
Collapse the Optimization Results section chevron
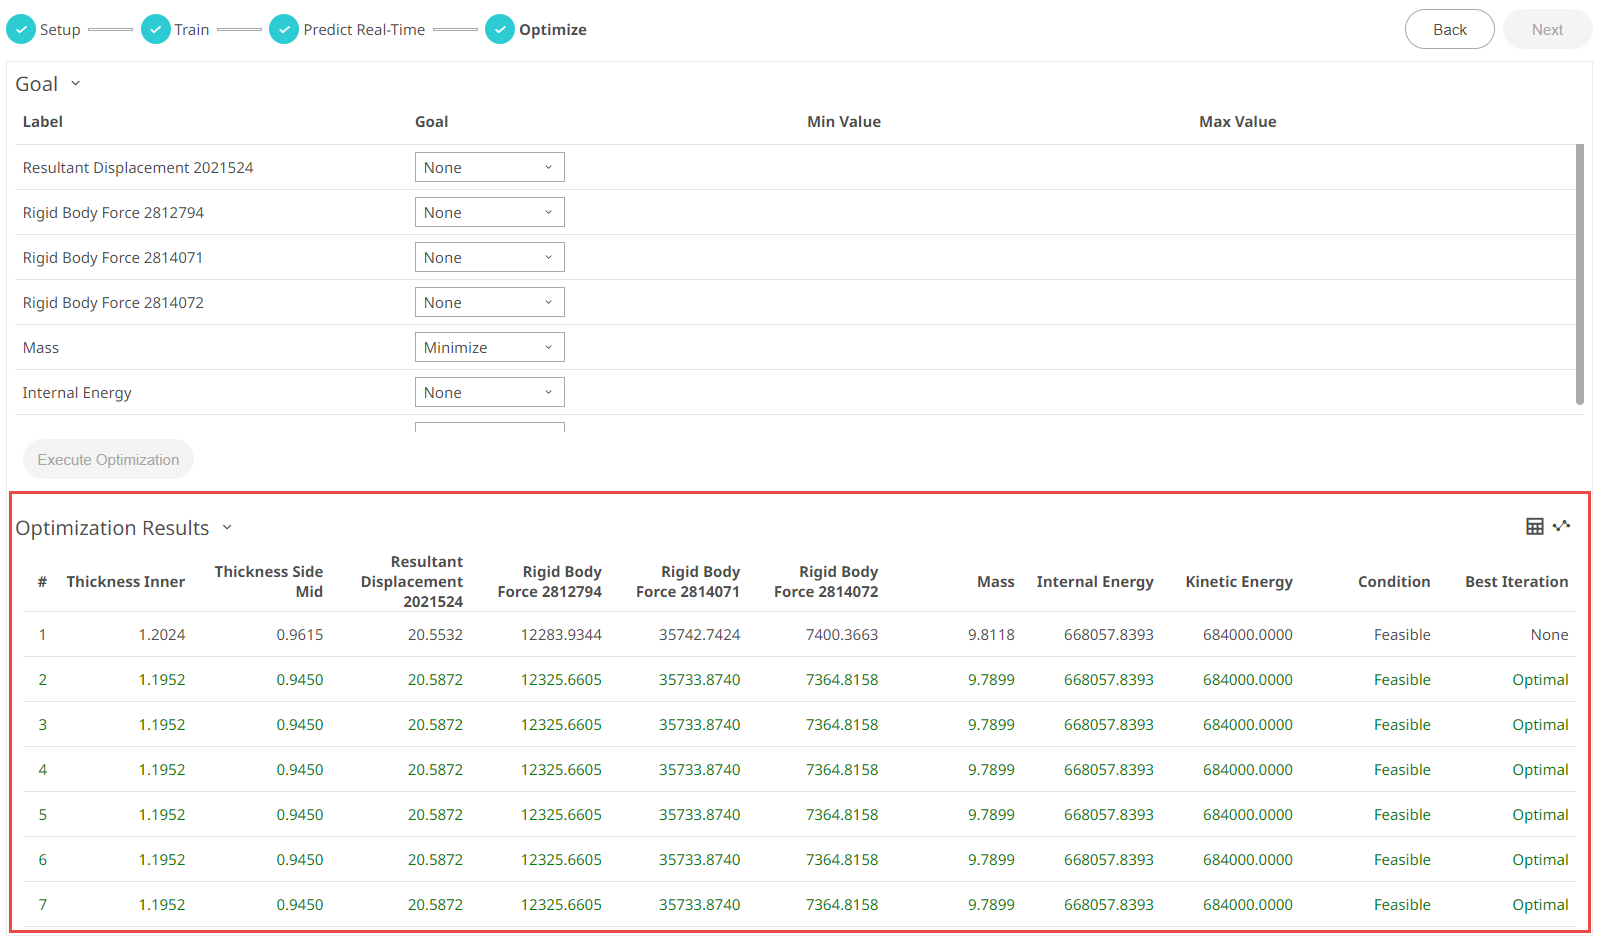click(227, 528)
